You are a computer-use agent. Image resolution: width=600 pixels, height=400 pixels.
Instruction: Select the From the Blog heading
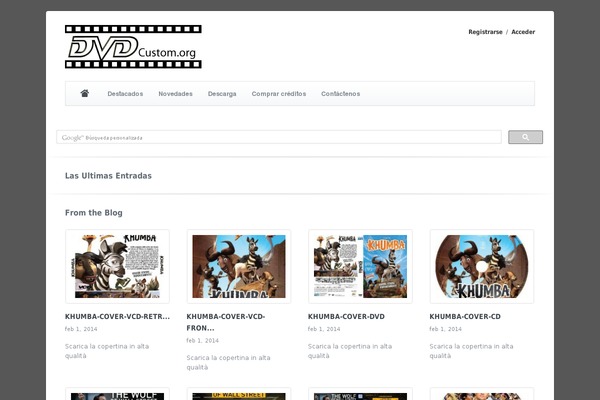94,212
